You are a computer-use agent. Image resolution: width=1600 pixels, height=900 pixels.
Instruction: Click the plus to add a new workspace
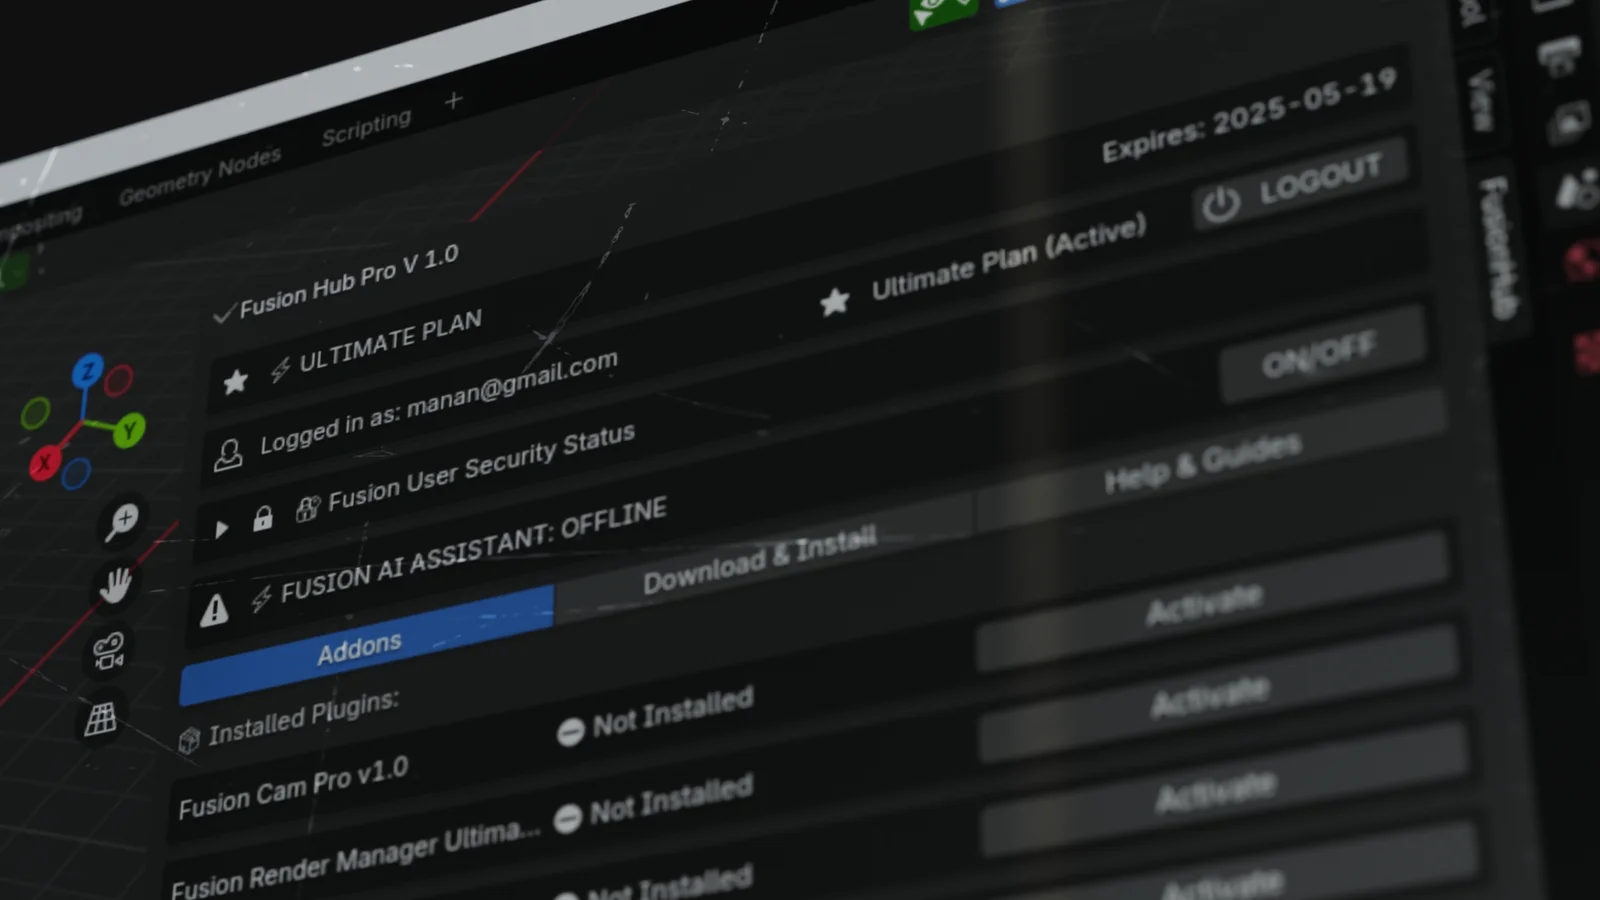452,100
